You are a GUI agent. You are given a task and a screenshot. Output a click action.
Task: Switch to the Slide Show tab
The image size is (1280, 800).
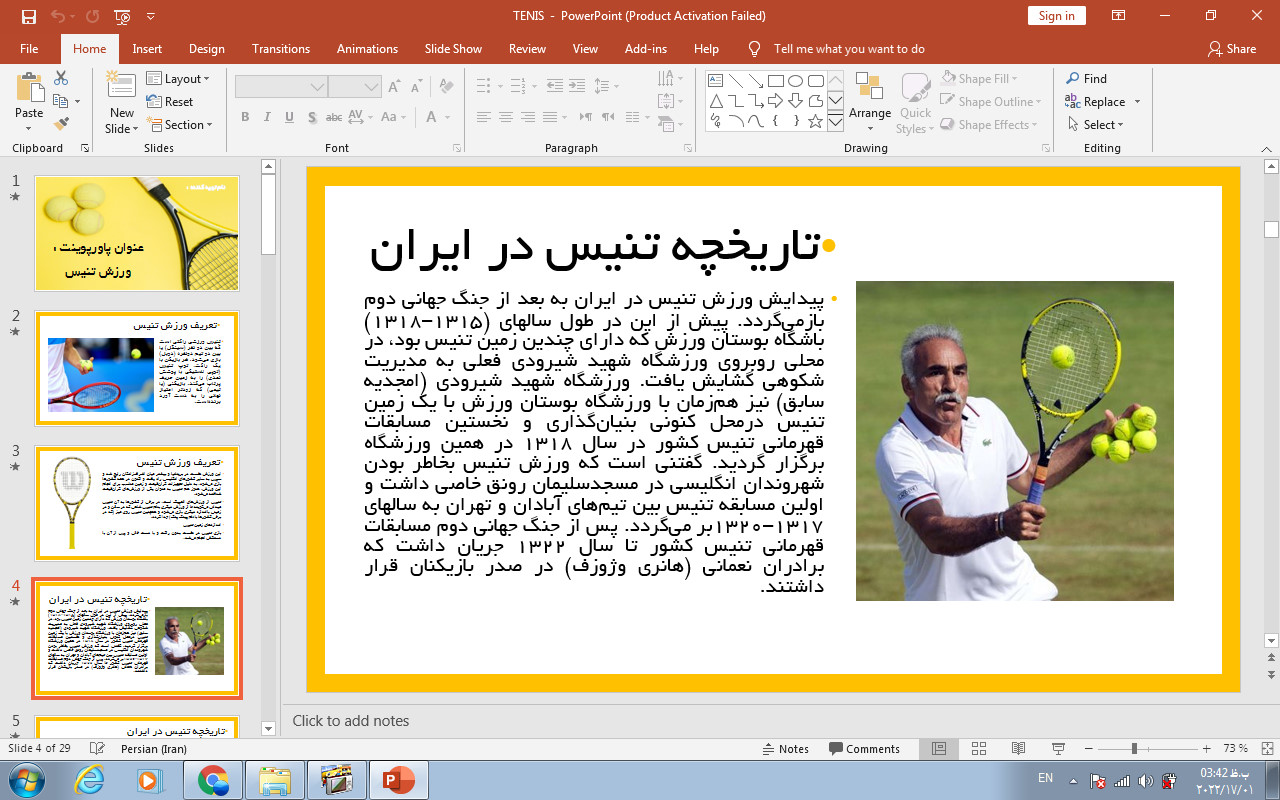click(453, 49)
